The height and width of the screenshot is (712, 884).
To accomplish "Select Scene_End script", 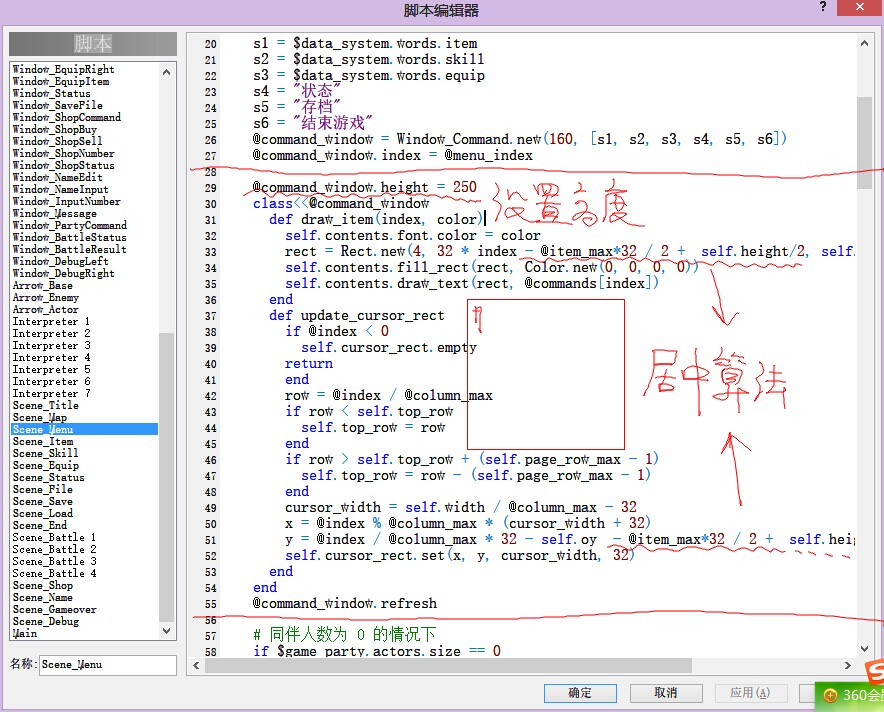I will point(40,525).
